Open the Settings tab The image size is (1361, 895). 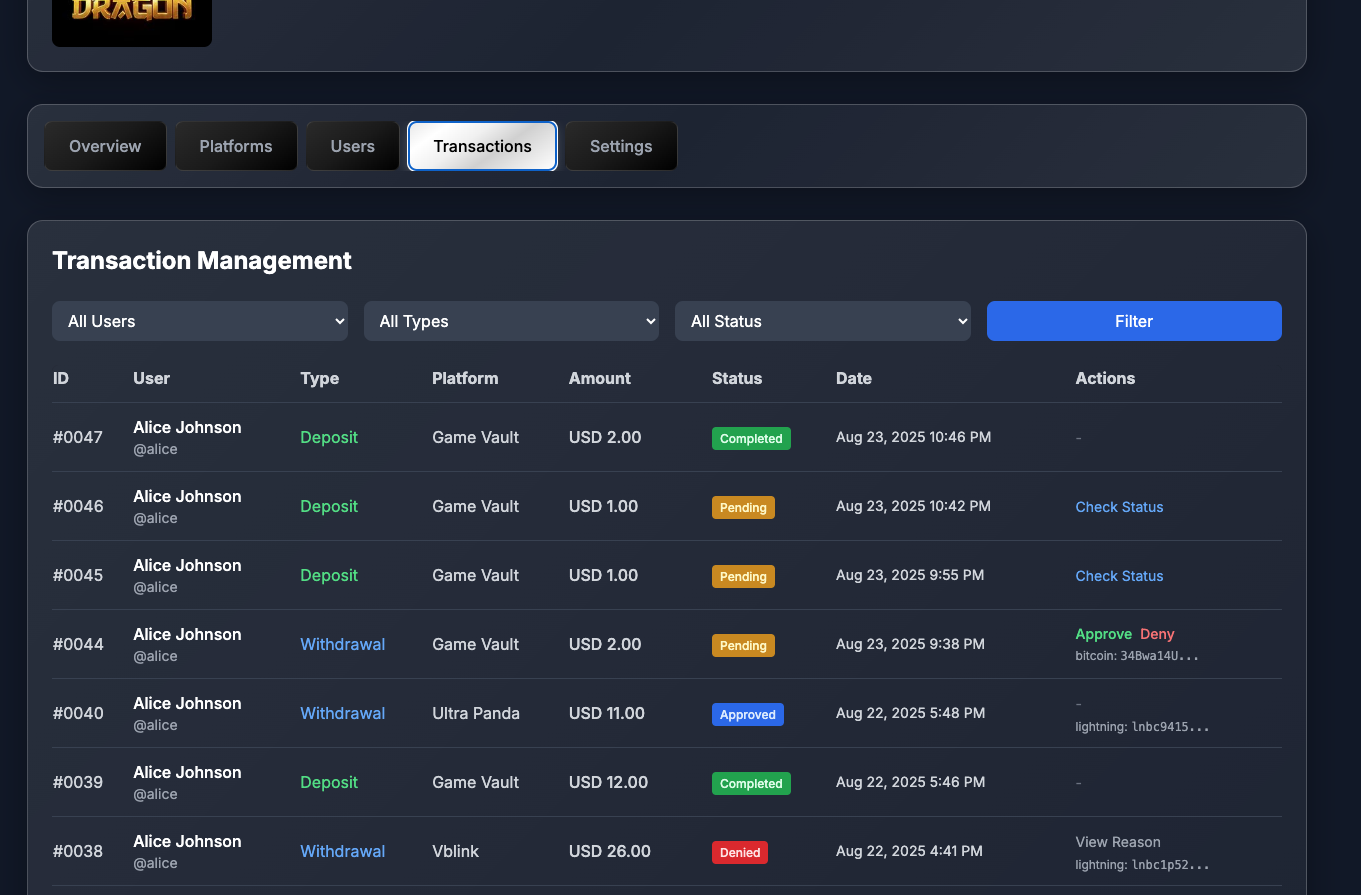tap(620, 145)
